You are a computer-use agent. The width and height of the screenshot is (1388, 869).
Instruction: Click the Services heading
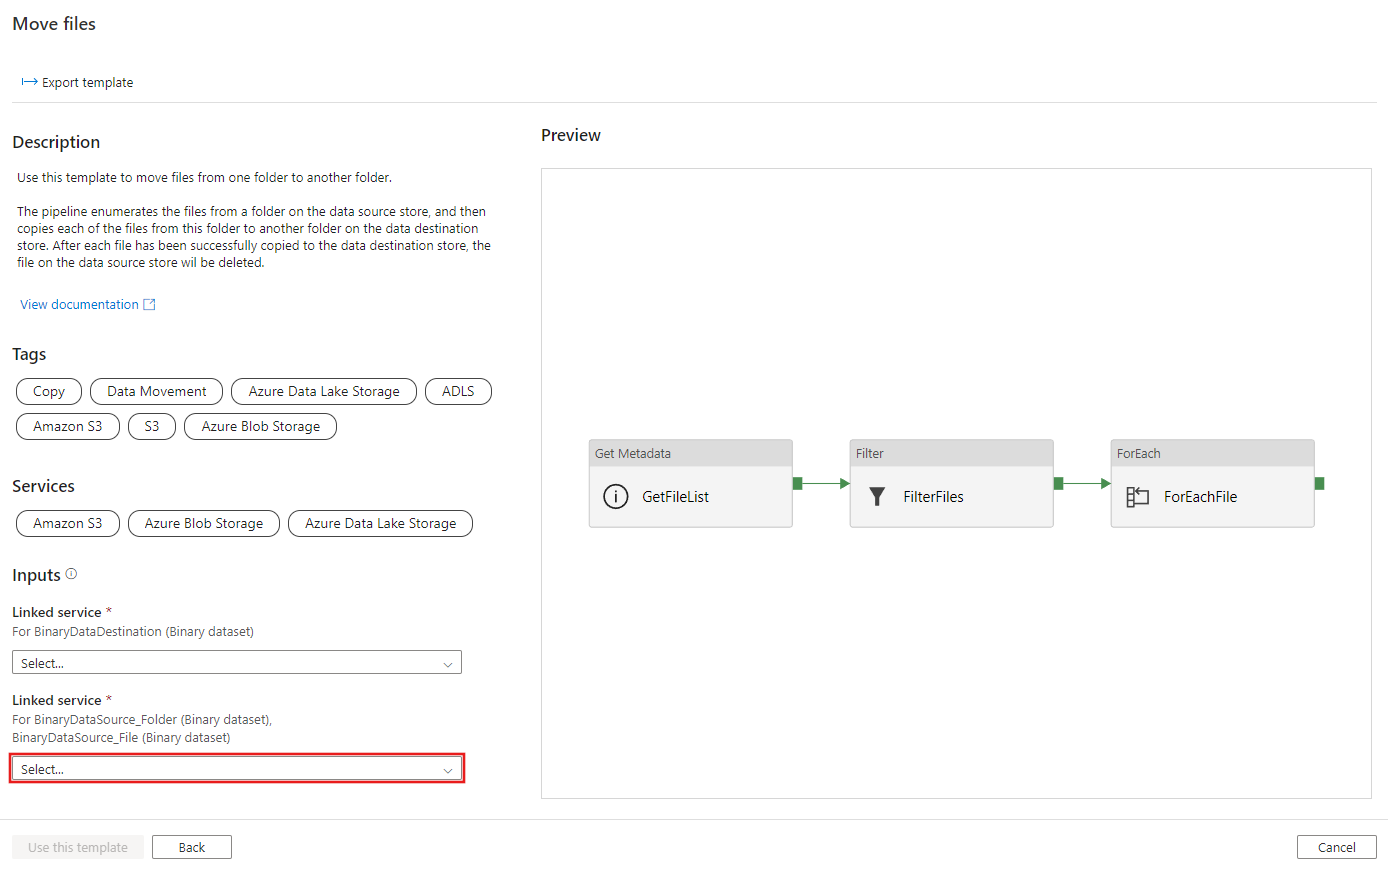coord(43,486)
